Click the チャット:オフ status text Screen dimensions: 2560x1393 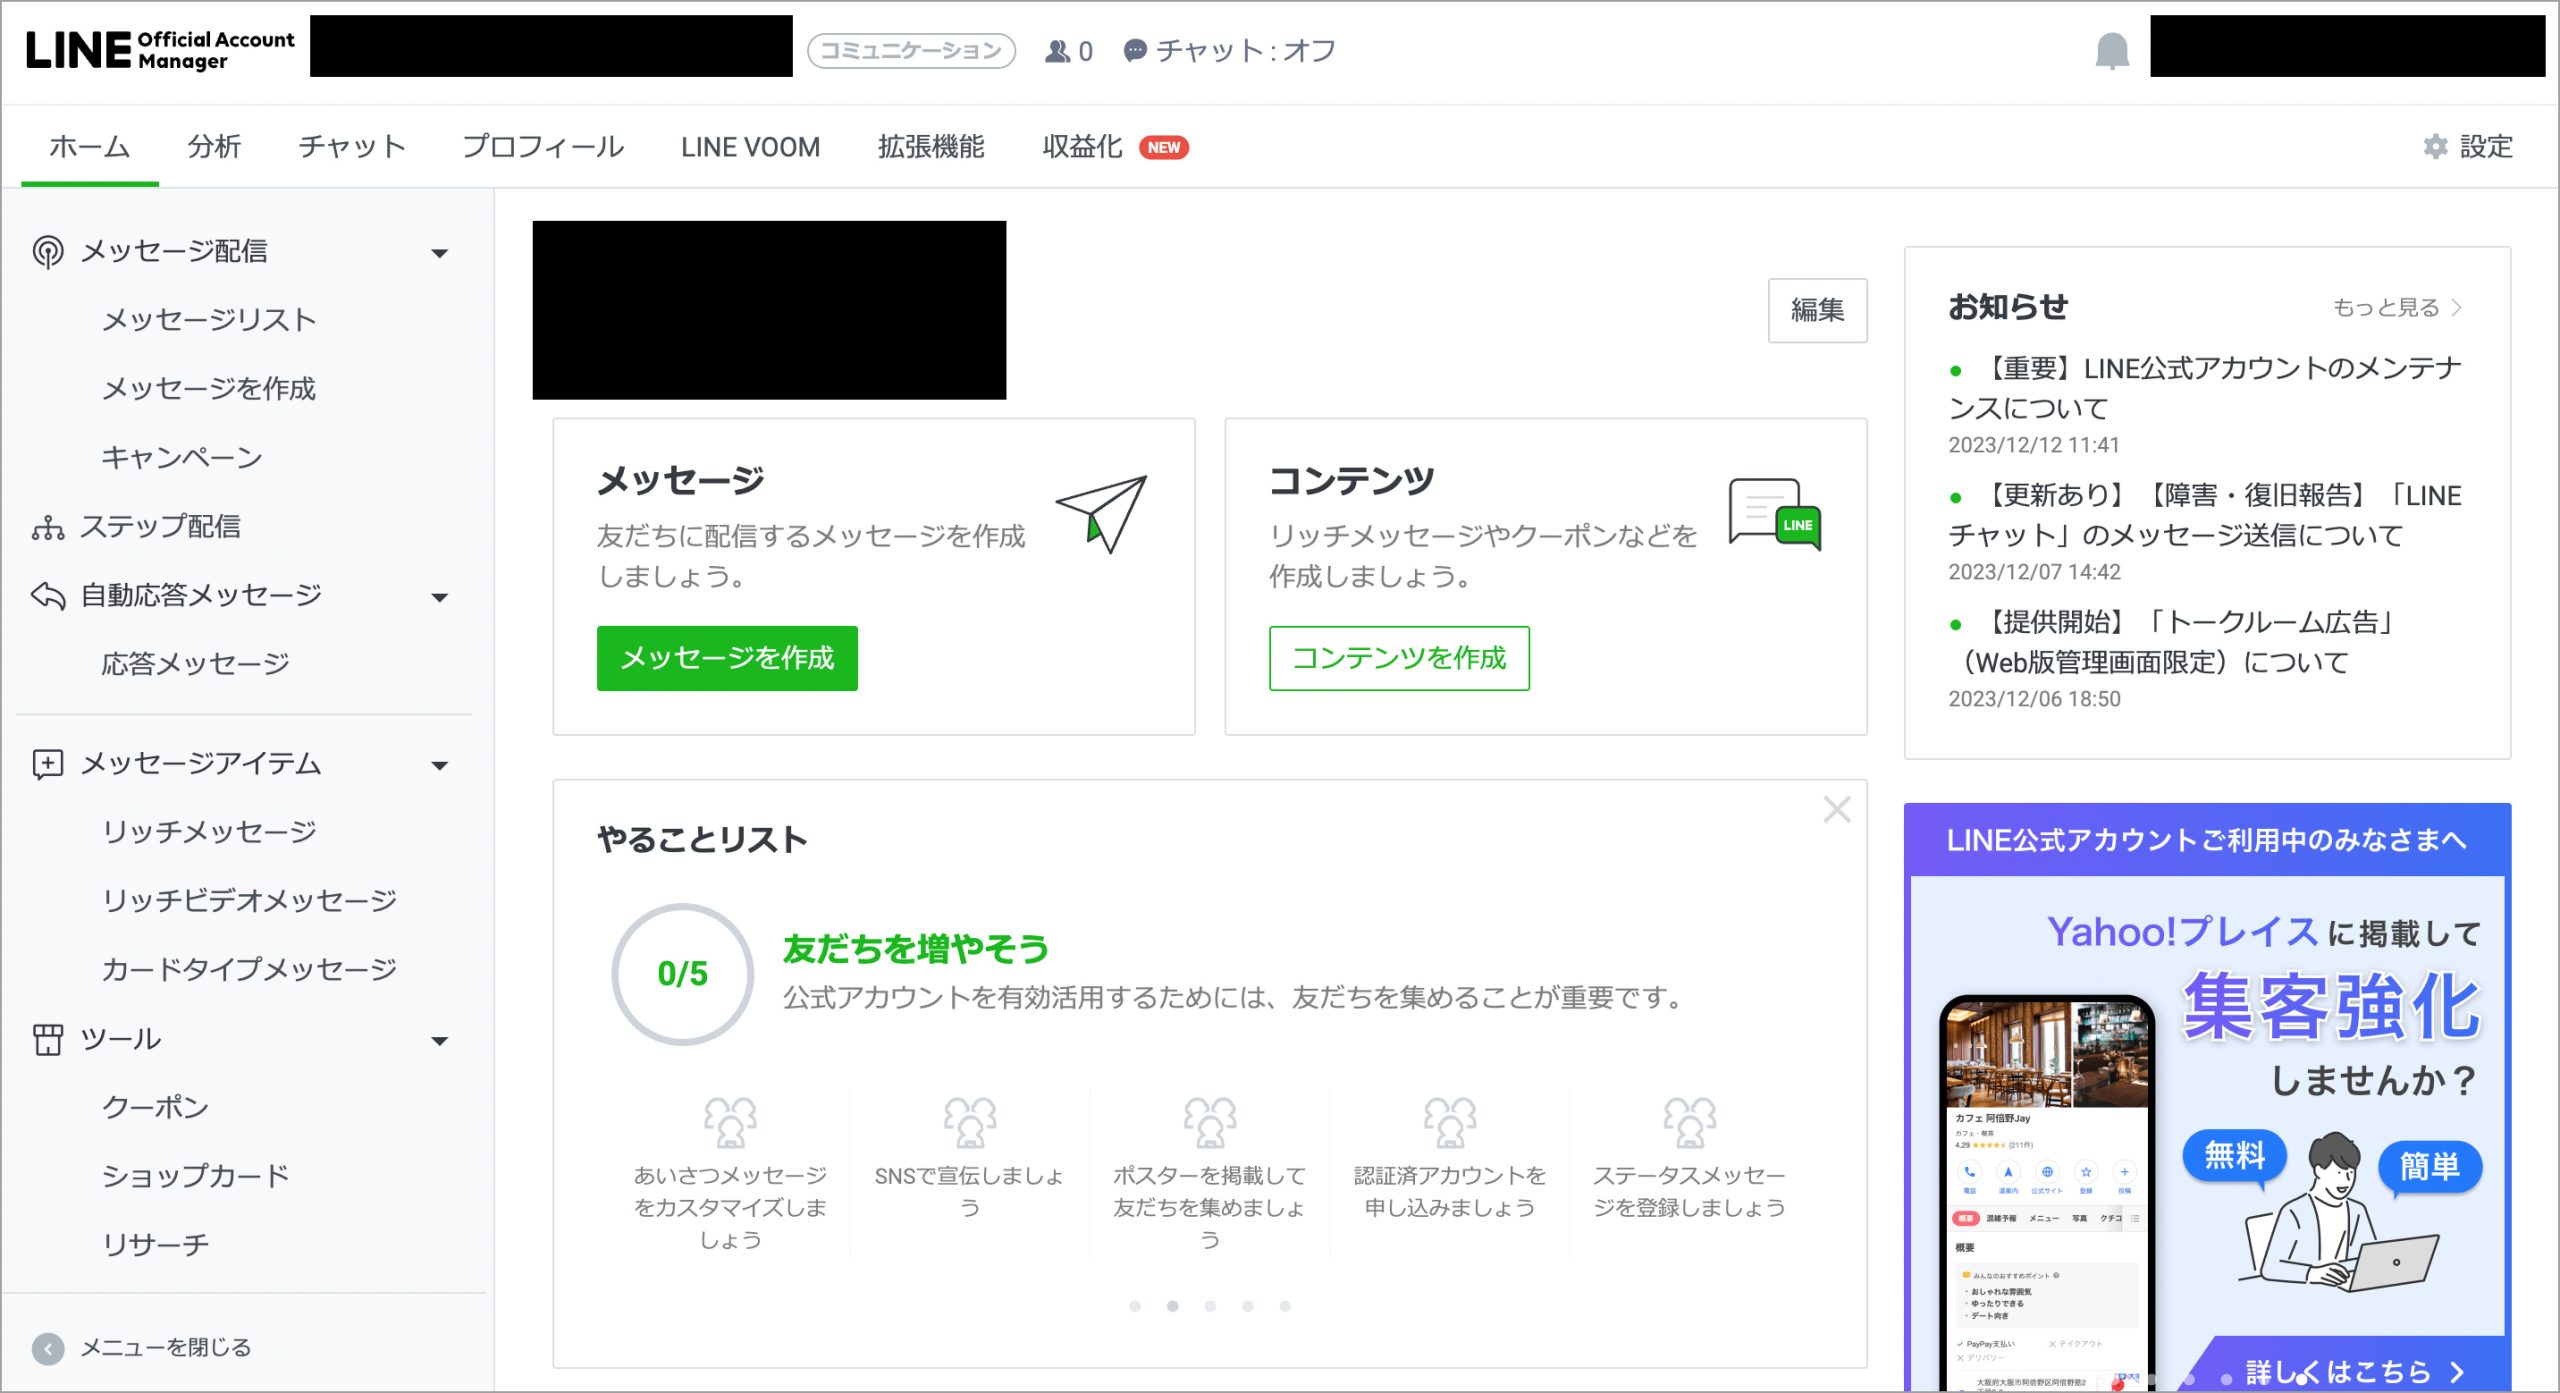click(x=1245, y=51)
